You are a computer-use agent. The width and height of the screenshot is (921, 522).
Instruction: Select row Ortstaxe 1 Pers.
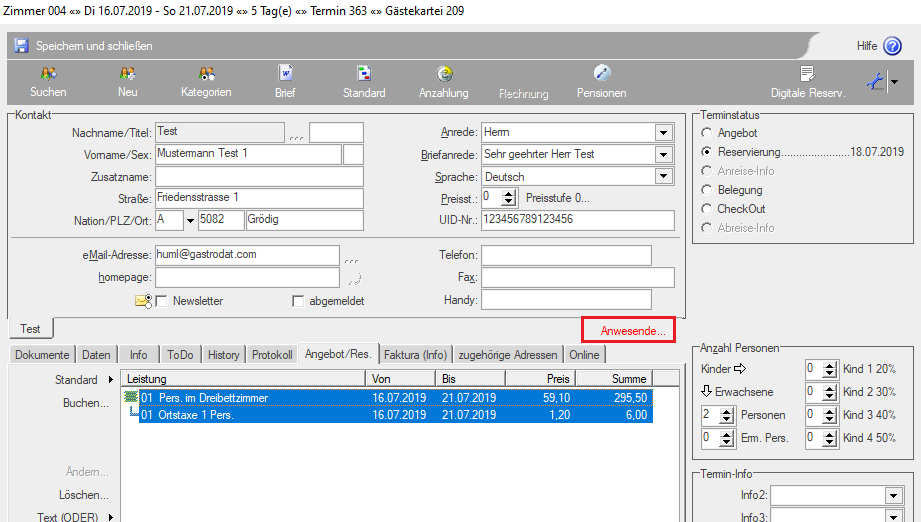[396, 415]
